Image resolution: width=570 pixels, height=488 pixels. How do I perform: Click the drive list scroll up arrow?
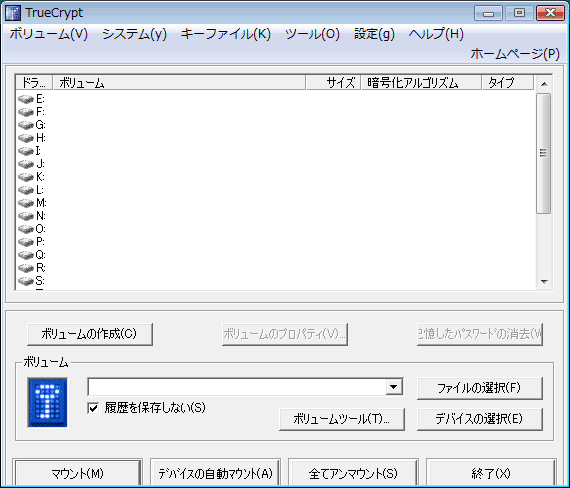pyautogui.click(x=544, y=84)
